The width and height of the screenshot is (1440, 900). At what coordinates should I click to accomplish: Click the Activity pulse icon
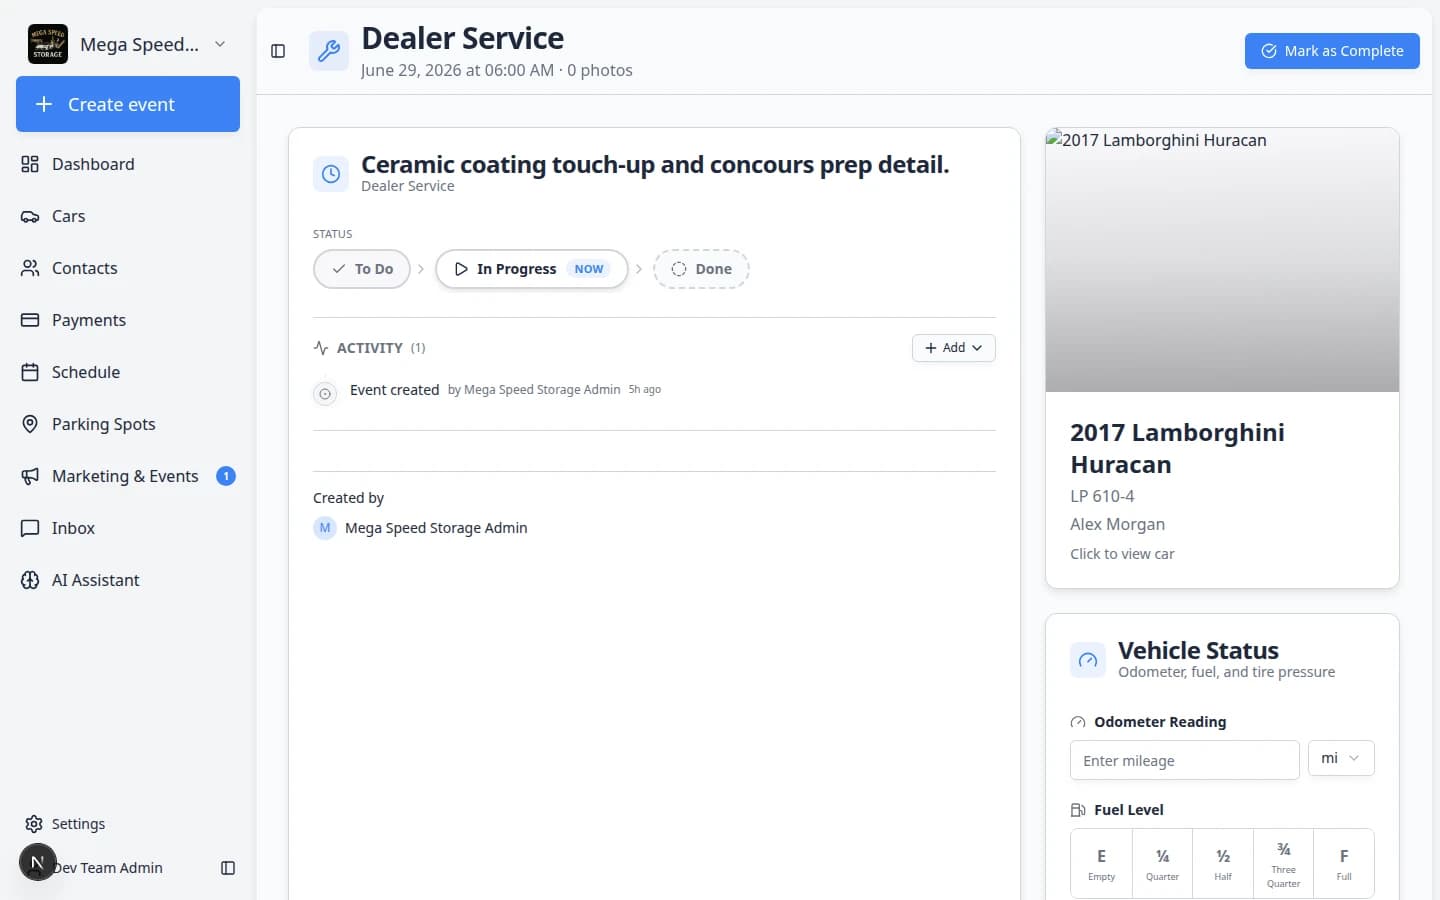[x=321, y=348]
